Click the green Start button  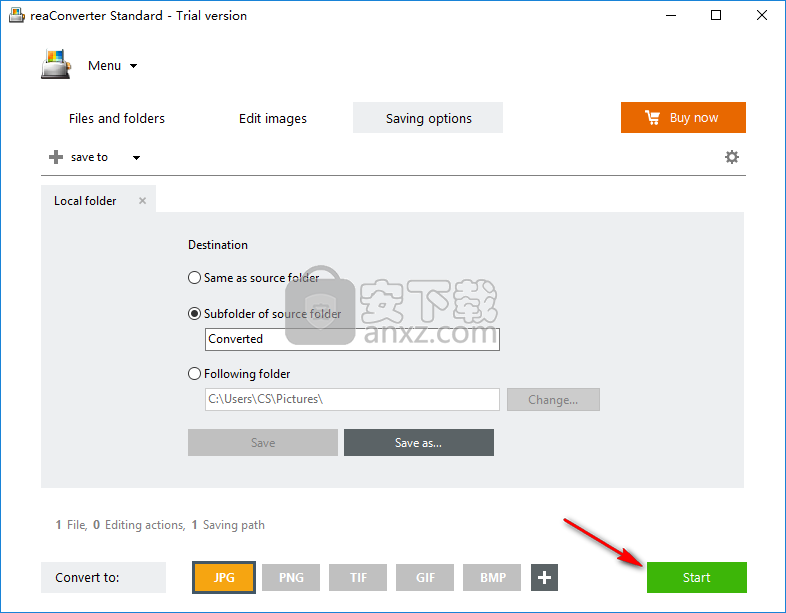click(x=696, y=577)
